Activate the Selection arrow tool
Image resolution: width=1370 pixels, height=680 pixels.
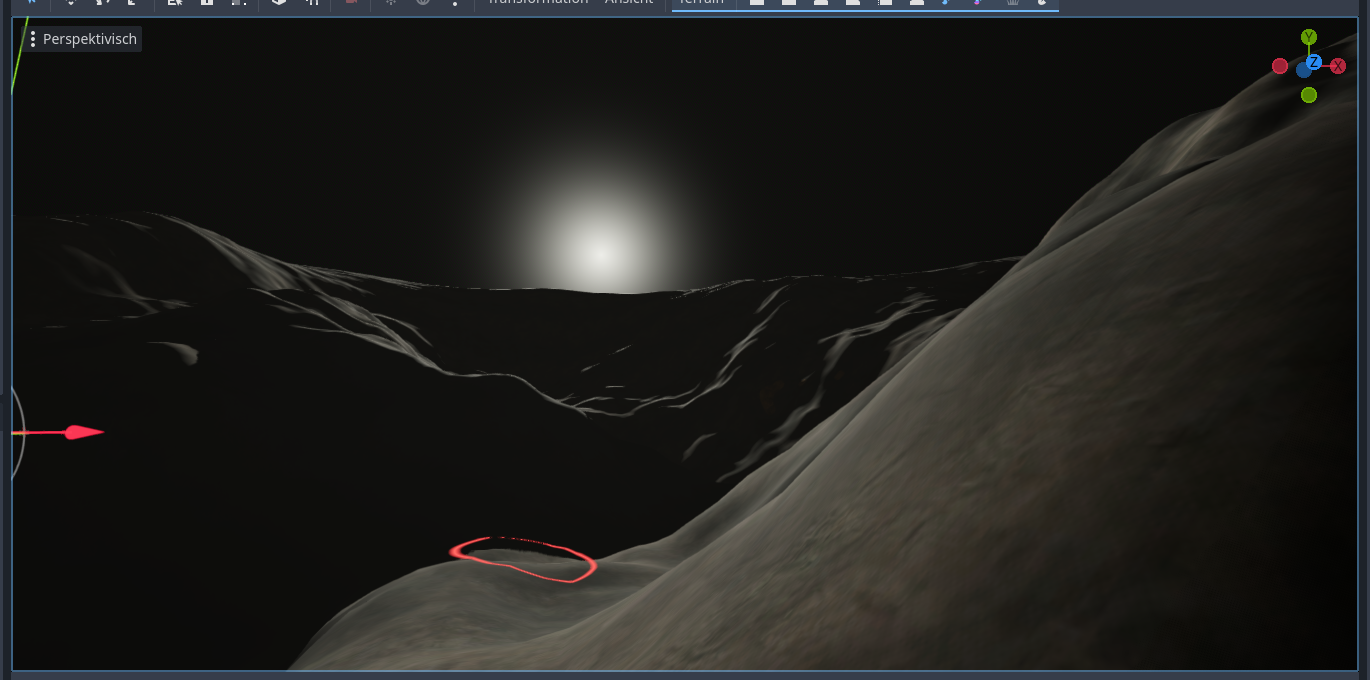(x=32, y=4)
